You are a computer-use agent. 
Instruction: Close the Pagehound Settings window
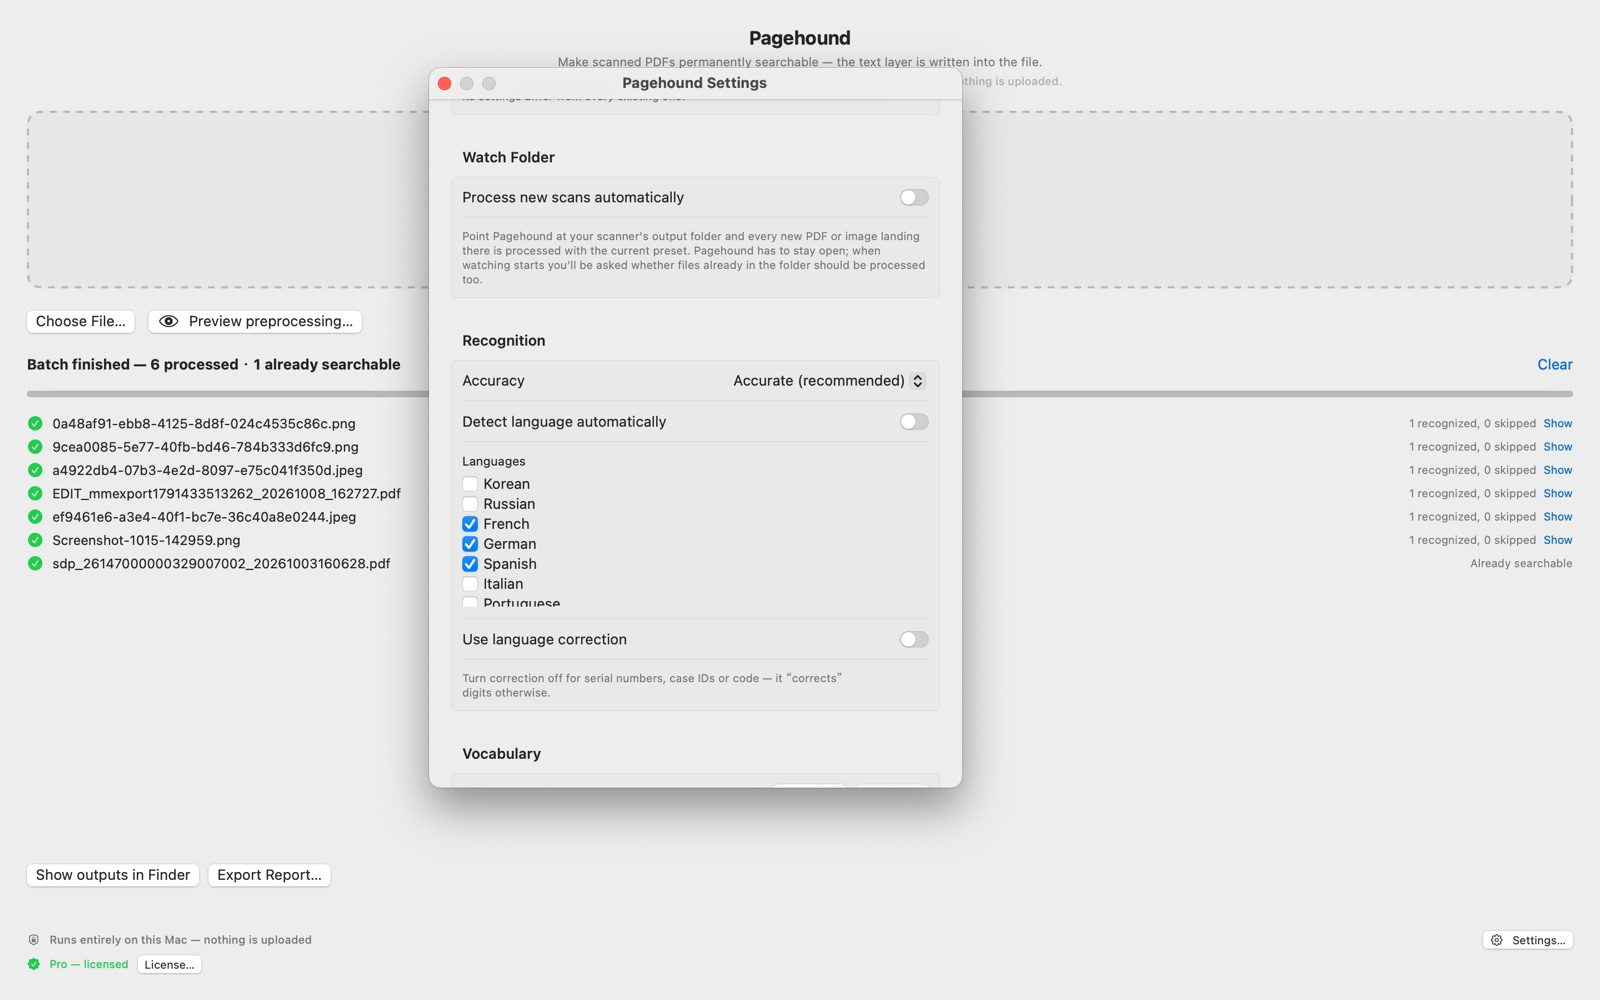pyautogui.click(x=445, y=84)
